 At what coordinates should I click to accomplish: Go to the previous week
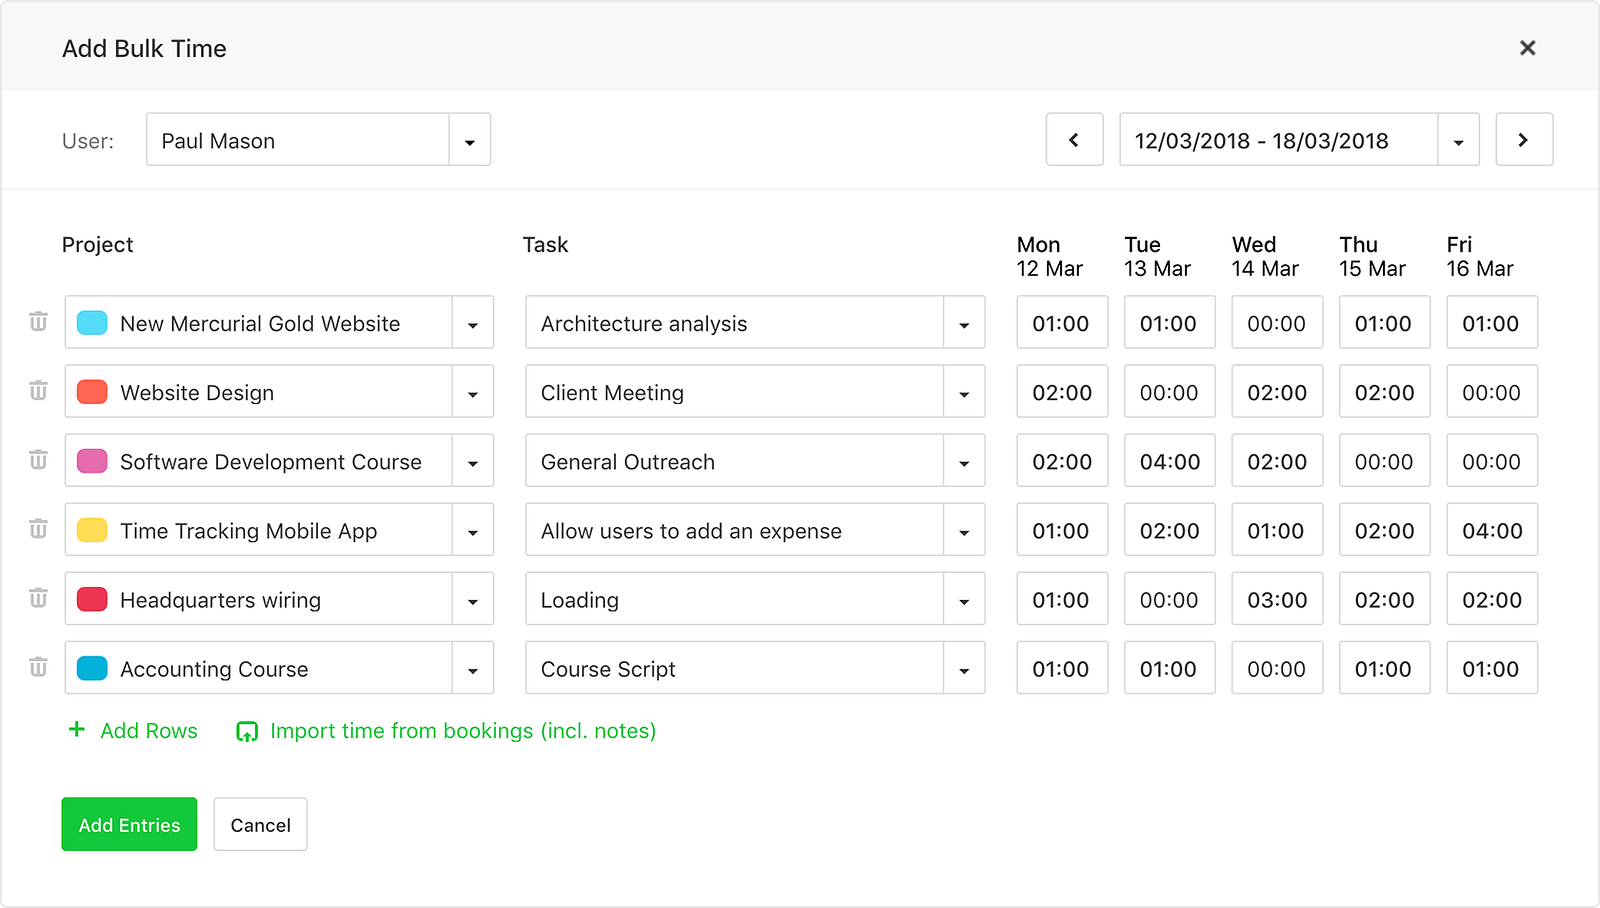1074,140
